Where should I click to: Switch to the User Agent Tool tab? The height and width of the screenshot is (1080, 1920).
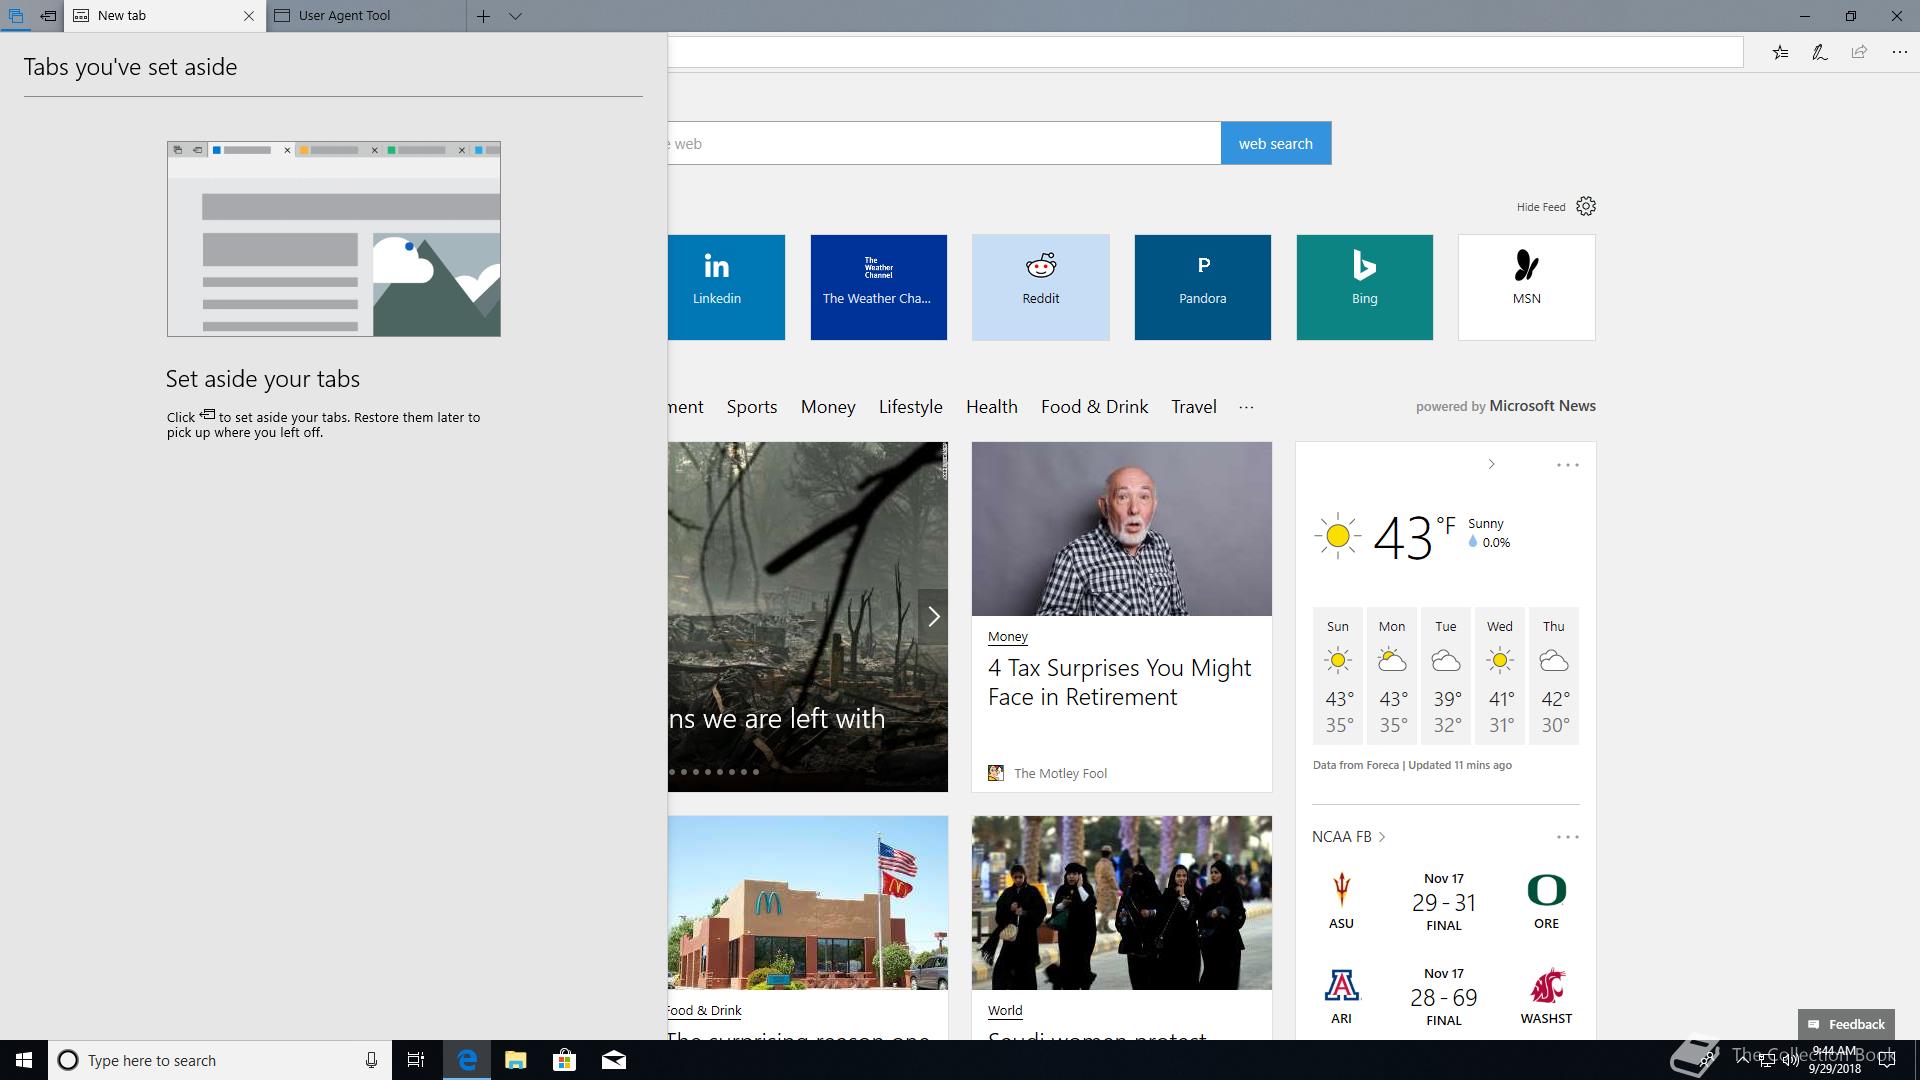pyautogui.click(x=366, y=16)
